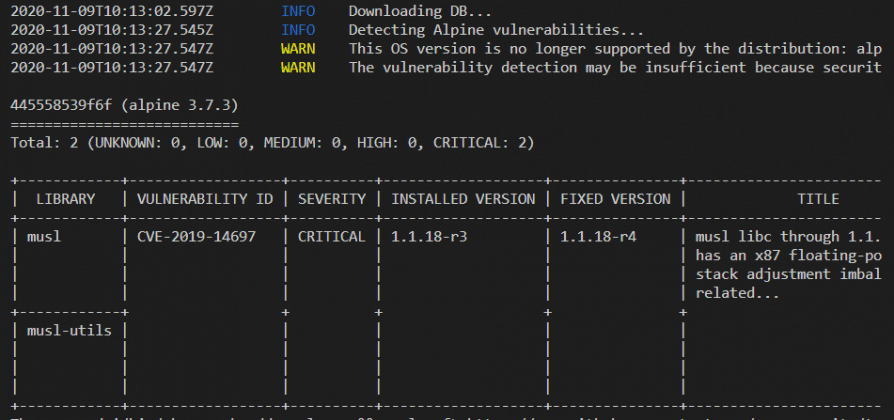The image size is (894, 420).
Task: Click the CRITICAL severity value
Action: [331, 236]
